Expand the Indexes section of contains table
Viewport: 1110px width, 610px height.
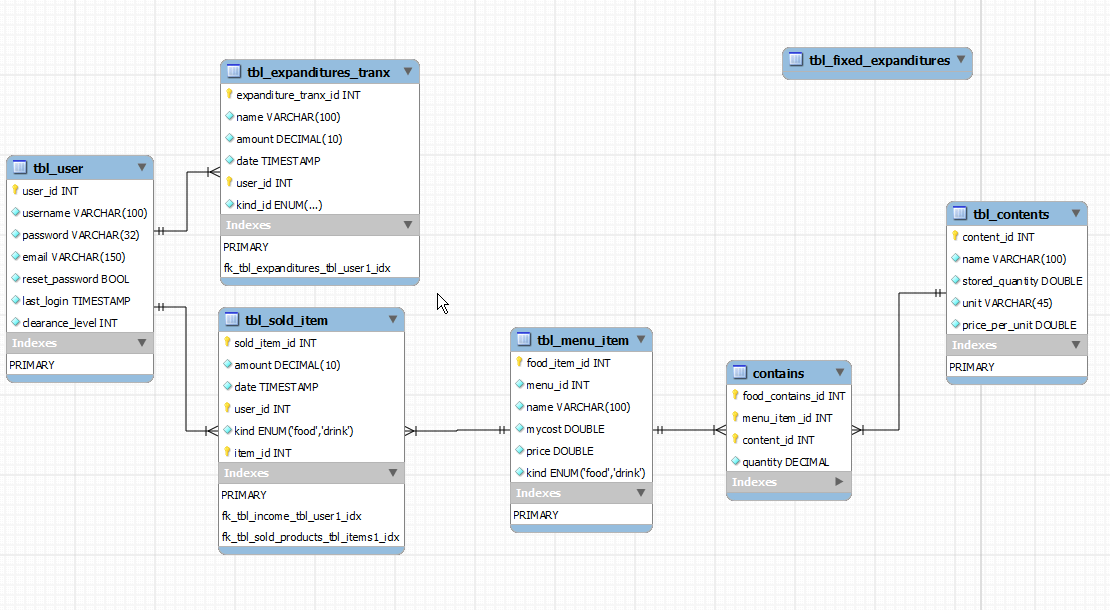pos(840,481)
